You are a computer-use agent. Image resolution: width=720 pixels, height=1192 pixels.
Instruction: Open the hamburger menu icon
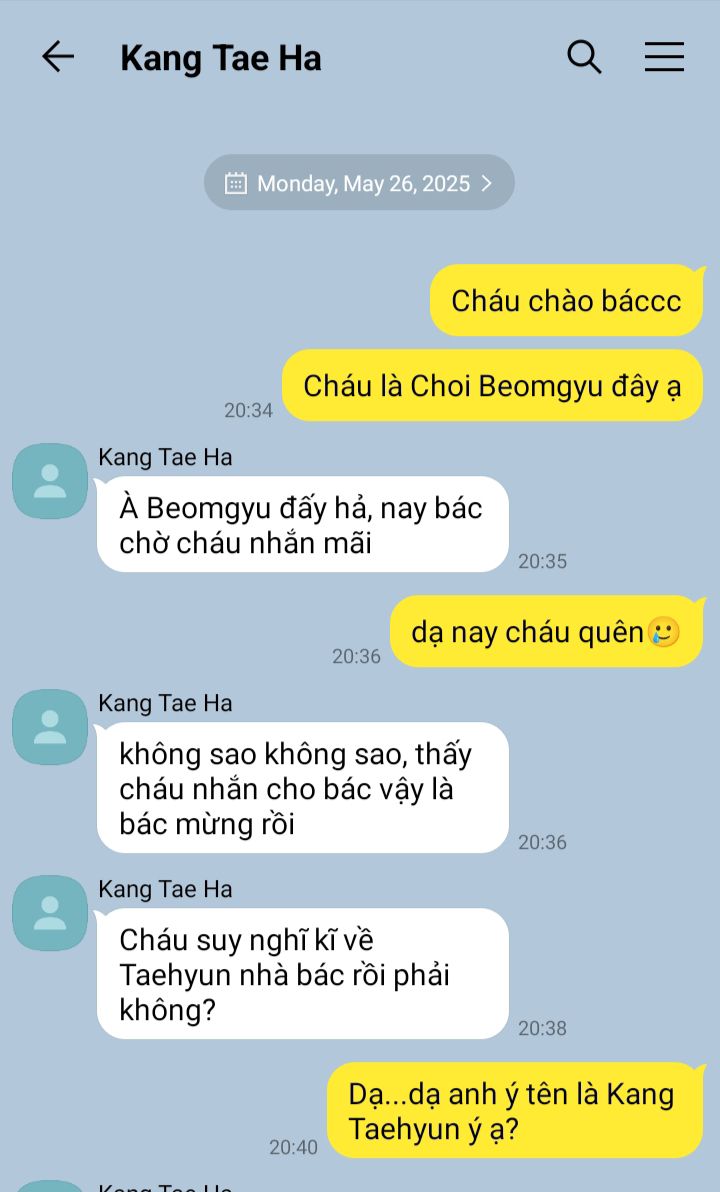click(x=664, y=57)
